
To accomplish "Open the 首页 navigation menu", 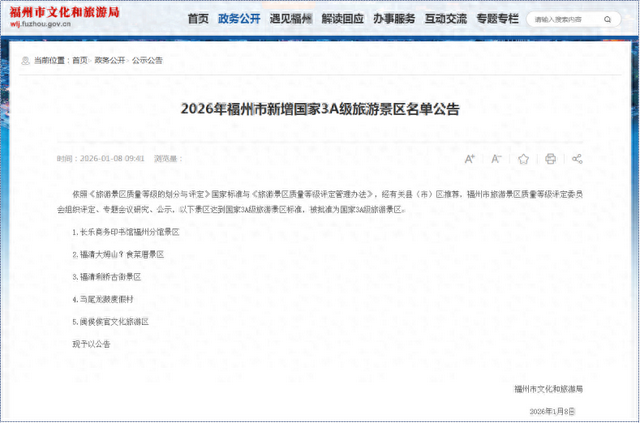I will (198, 19).
